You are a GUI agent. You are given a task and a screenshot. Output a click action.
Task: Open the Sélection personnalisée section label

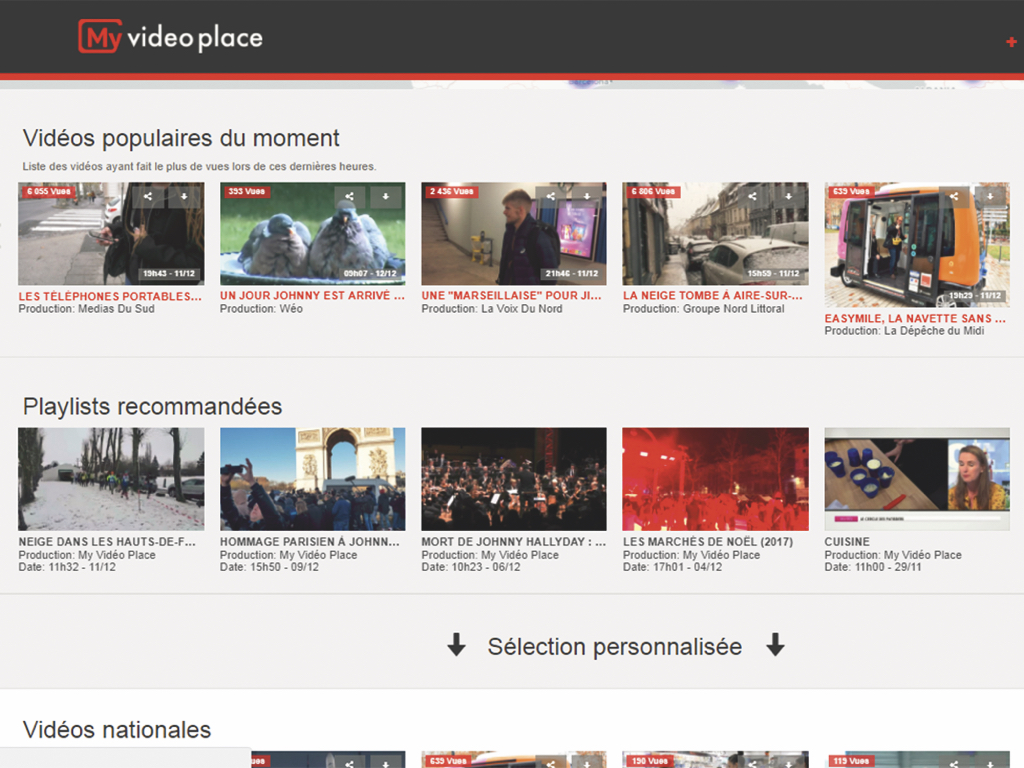coord(614,647)
